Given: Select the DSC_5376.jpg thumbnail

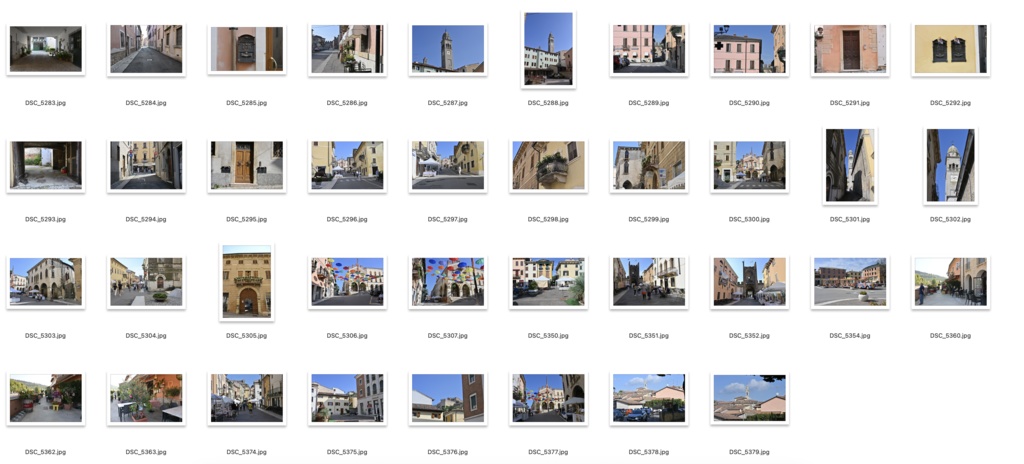Looking at the screenshot, I should click(x=448, y=398).
